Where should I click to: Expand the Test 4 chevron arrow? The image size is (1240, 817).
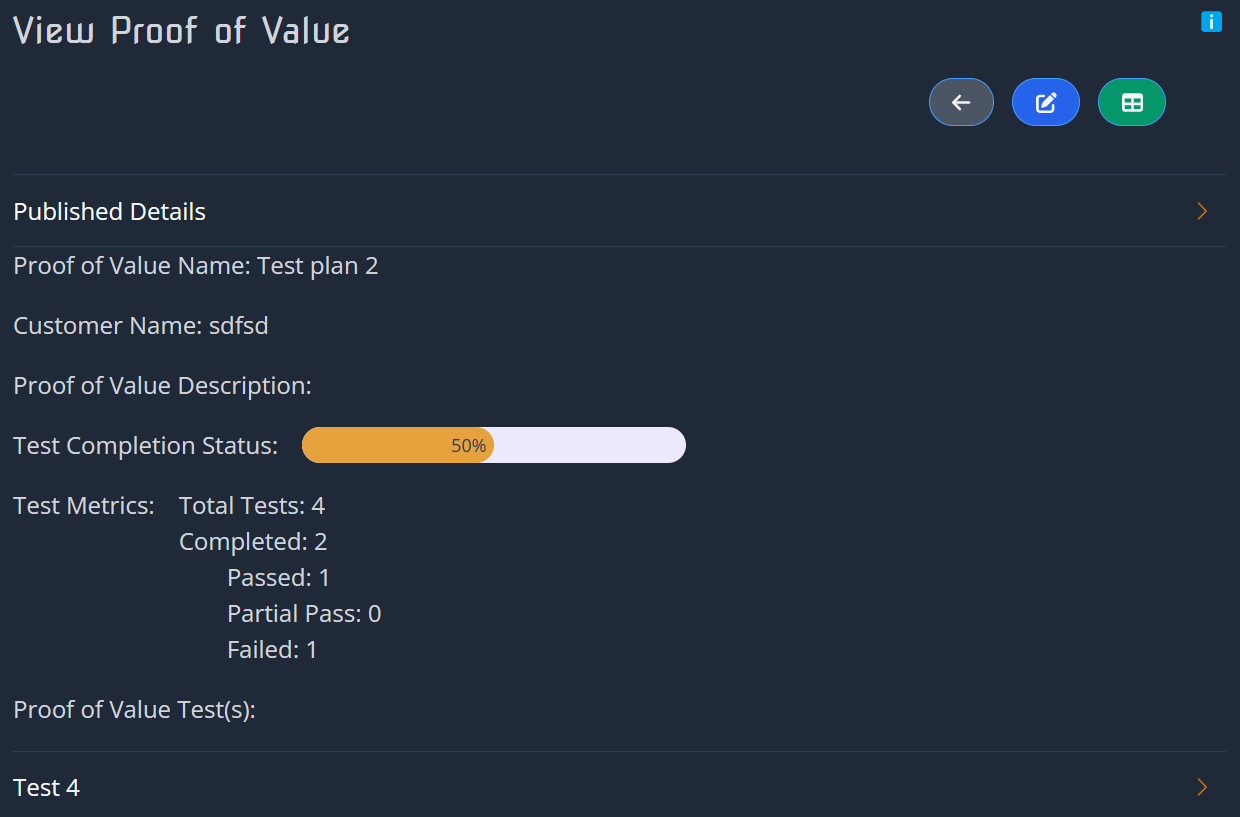pyautogui.click(x=1202, y=787)
